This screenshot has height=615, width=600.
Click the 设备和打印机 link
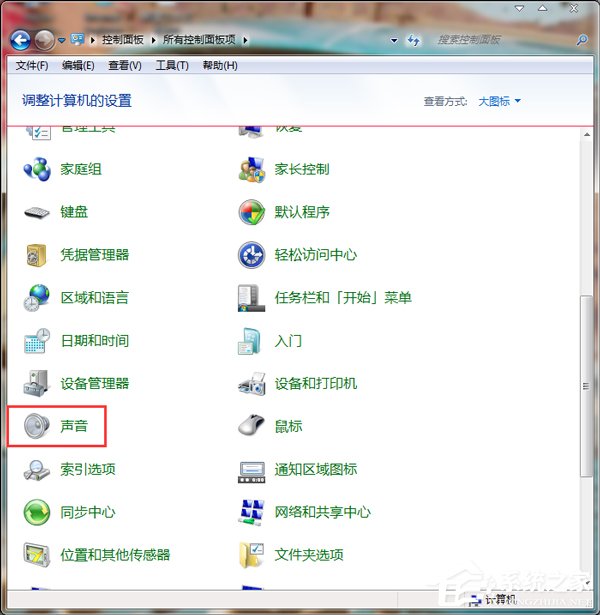(x=315, y=384)
